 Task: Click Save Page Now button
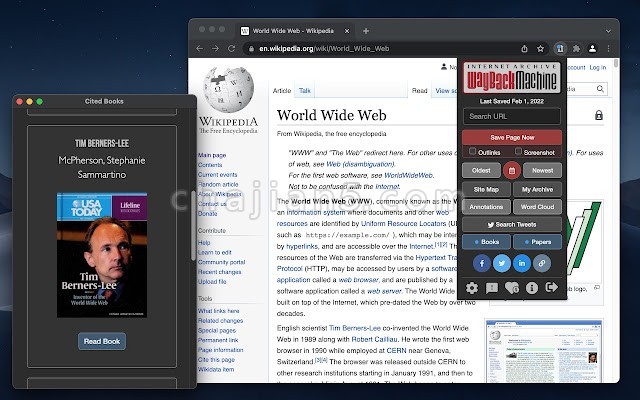pos(512,138)
